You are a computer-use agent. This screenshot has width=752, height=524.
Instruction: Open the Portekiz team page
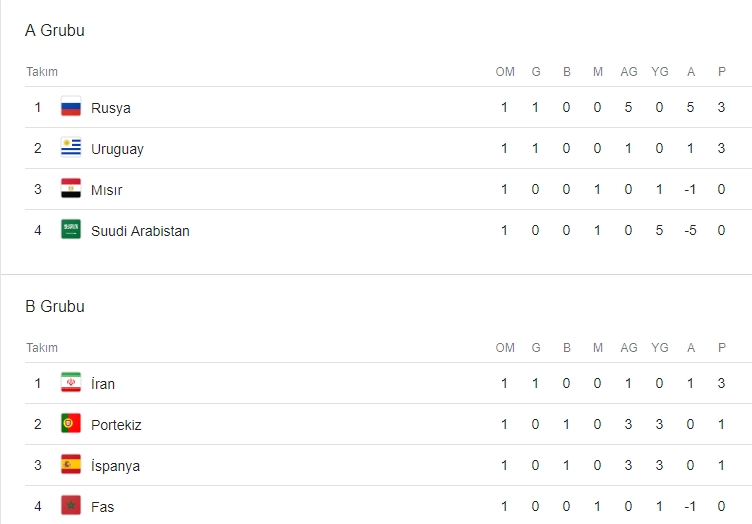[x=116, y=425]
